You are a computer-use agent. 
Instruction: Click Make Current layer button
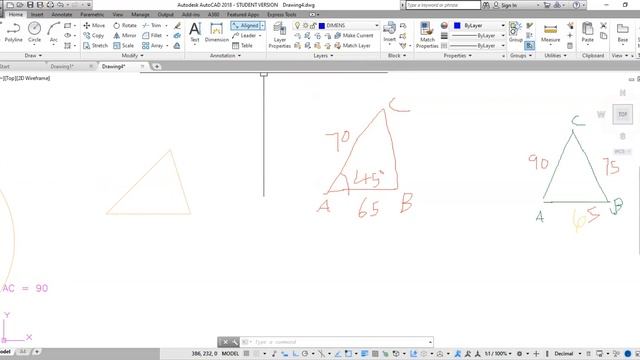pos(354,36)
